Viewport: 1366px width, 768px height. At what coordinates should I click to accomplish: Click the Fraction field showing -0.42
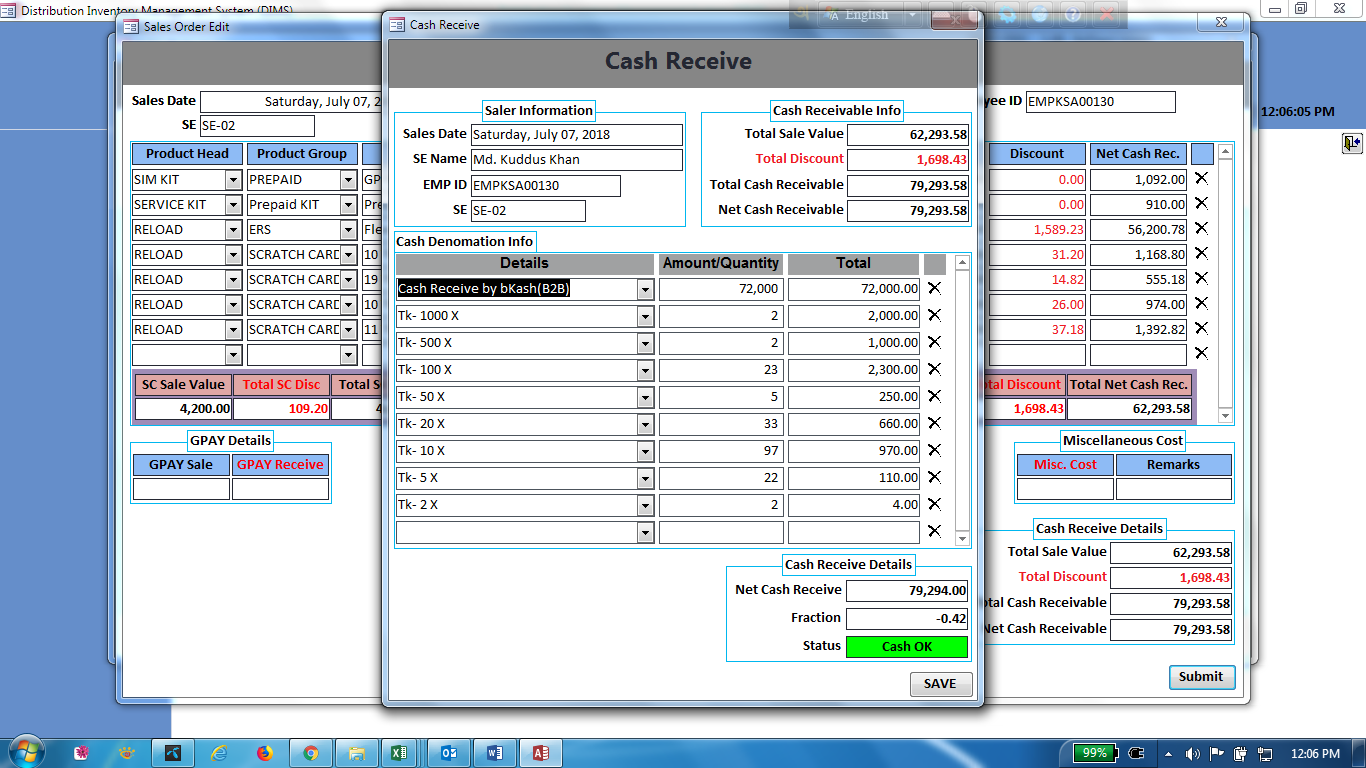click(x=907, y=619)
